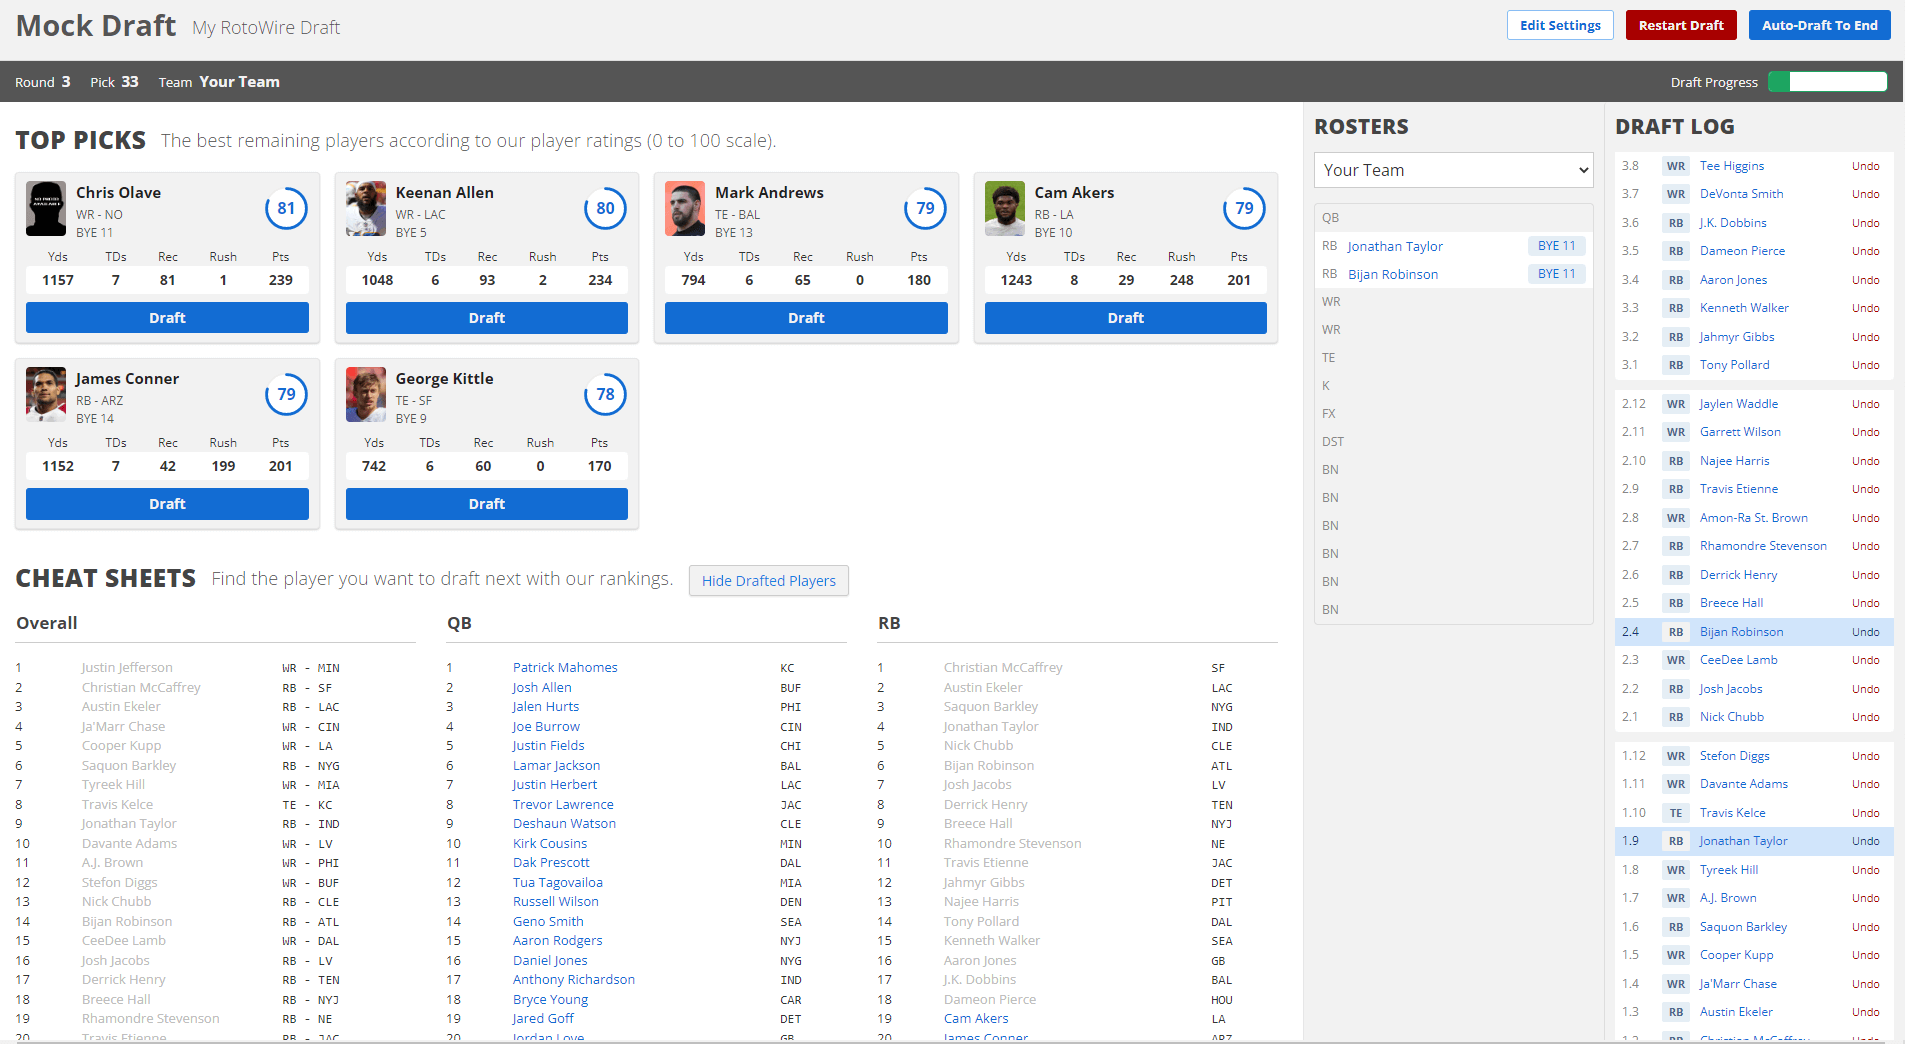Open Patrick Mahomes in the QB cheat sheet
Viewport: 1905px width, 1044px height.
pyautogui.click(x=565, y=667)
